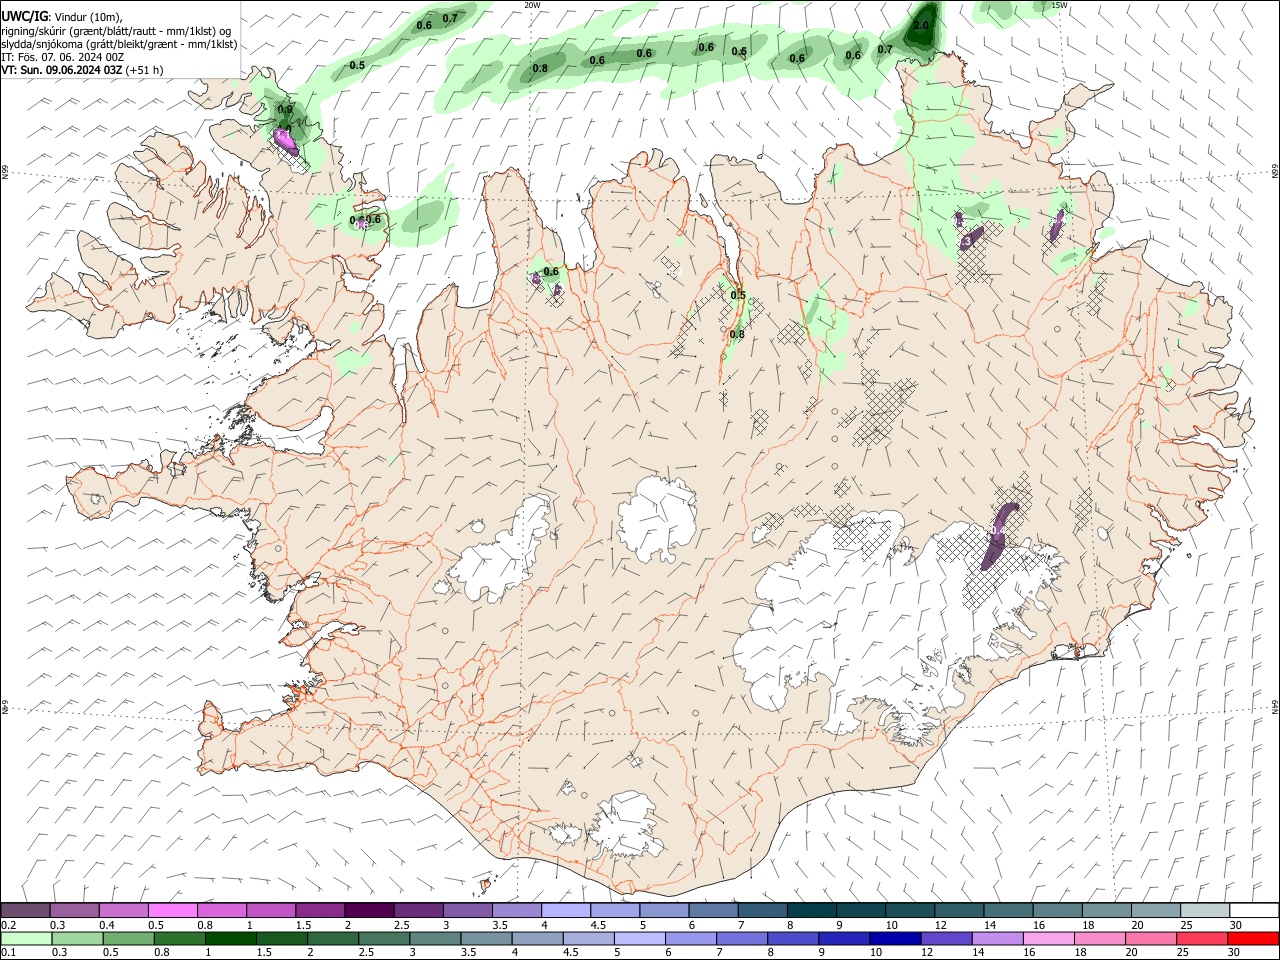
Task: Pick the palest green first rain legend swatch
Action: [x=26, y=938]
